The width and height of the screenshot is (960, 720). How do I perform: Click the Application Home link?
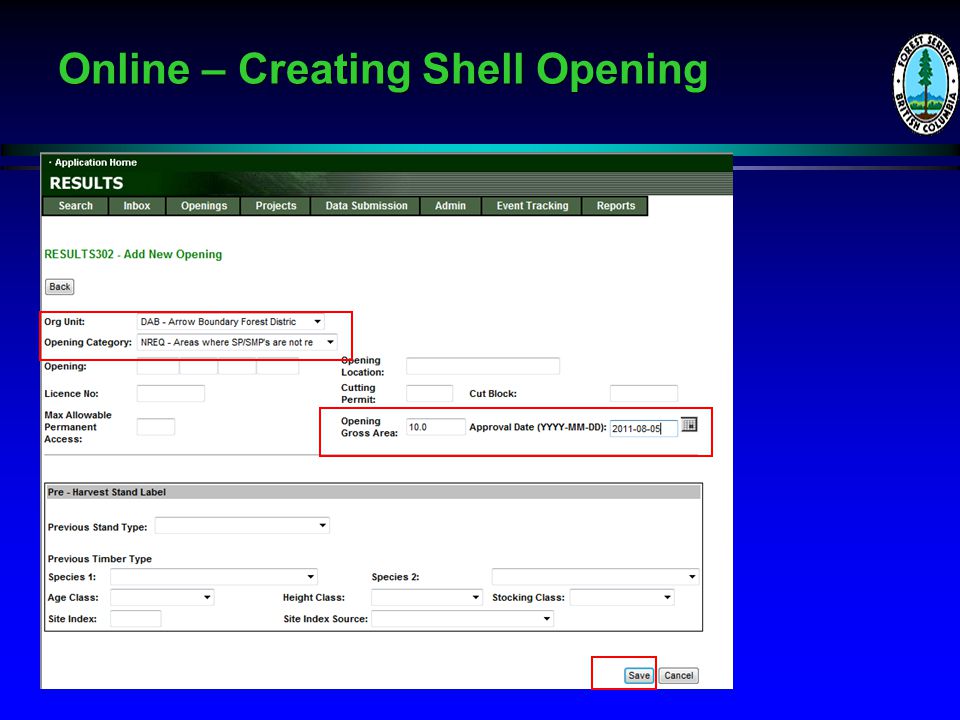click(96, 162)
